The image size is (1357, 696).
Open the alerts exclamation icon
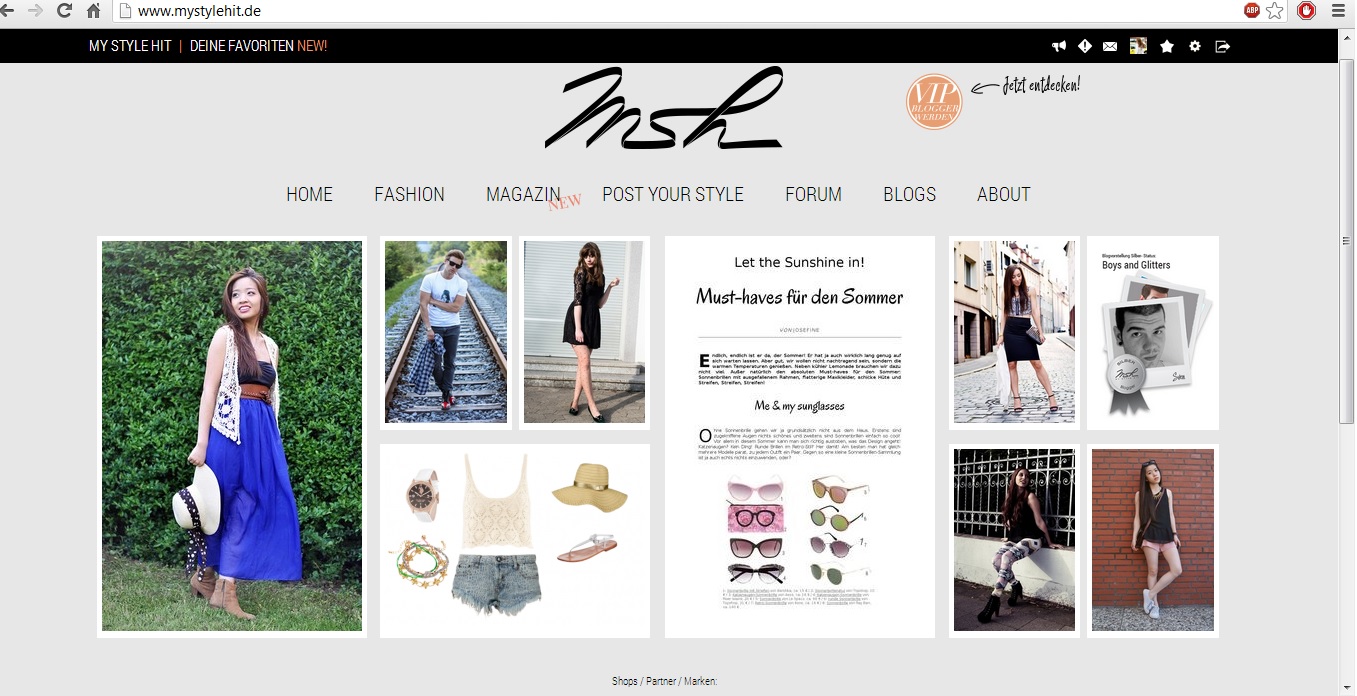[x=1085, y=46]
